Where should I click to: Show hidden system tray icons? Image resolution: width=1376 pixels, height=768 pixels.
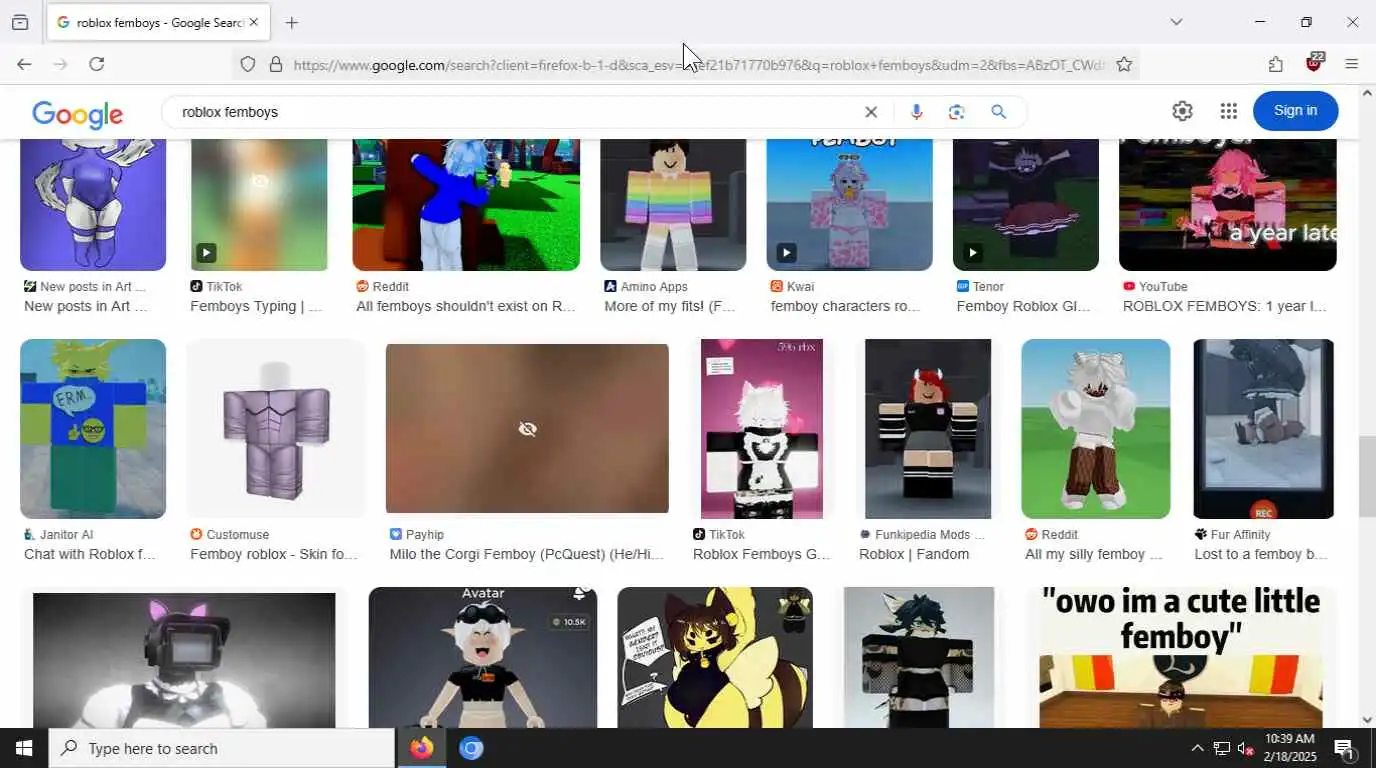1197,748
